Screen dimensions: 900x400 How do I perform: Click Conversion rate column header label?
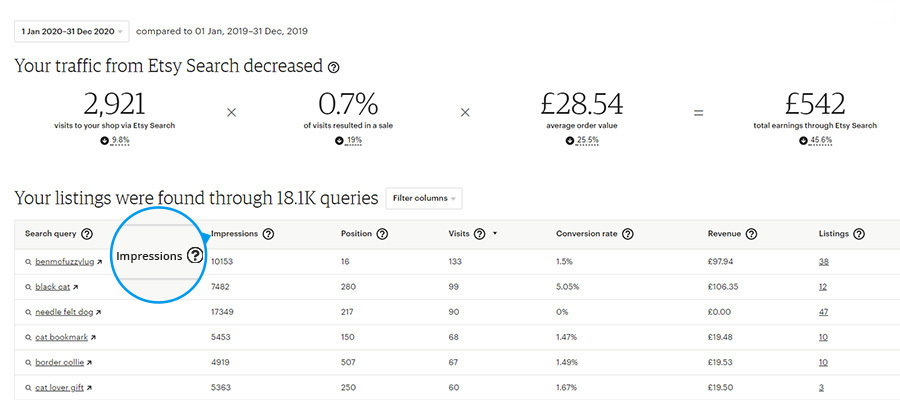[587, 234]
